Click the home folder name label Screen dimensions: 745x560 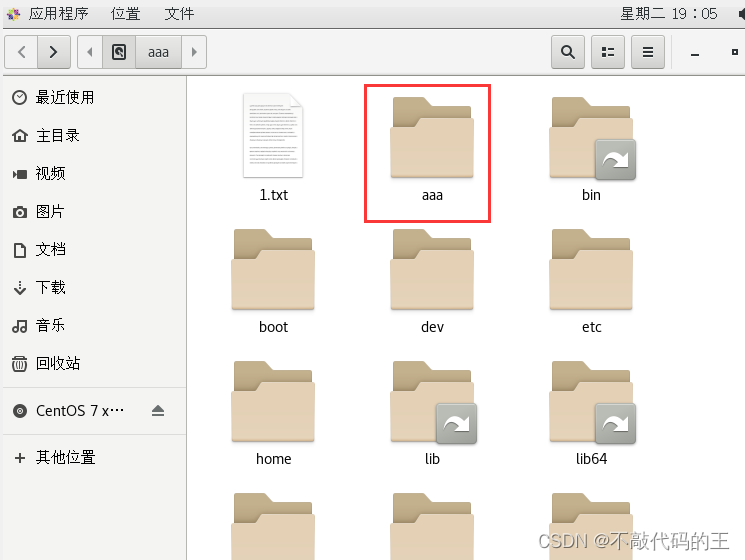pos(273,459)
